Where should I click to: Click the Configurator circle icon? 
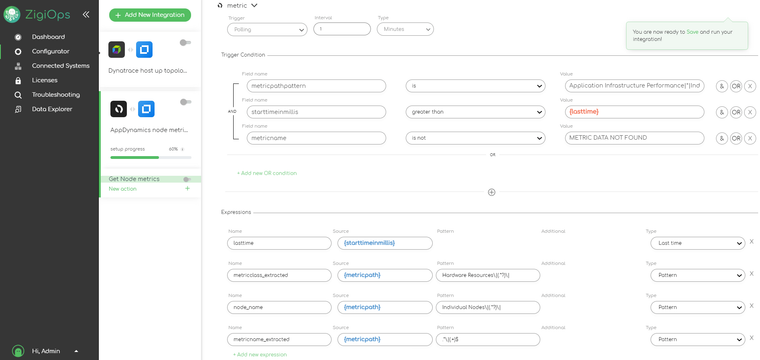[18, 51]
